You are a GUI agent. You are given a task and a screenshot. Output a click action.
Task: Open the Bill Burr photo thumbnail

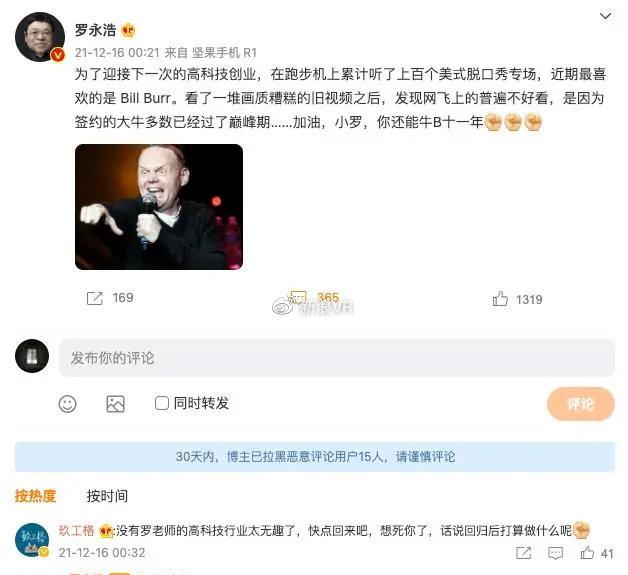159,207
